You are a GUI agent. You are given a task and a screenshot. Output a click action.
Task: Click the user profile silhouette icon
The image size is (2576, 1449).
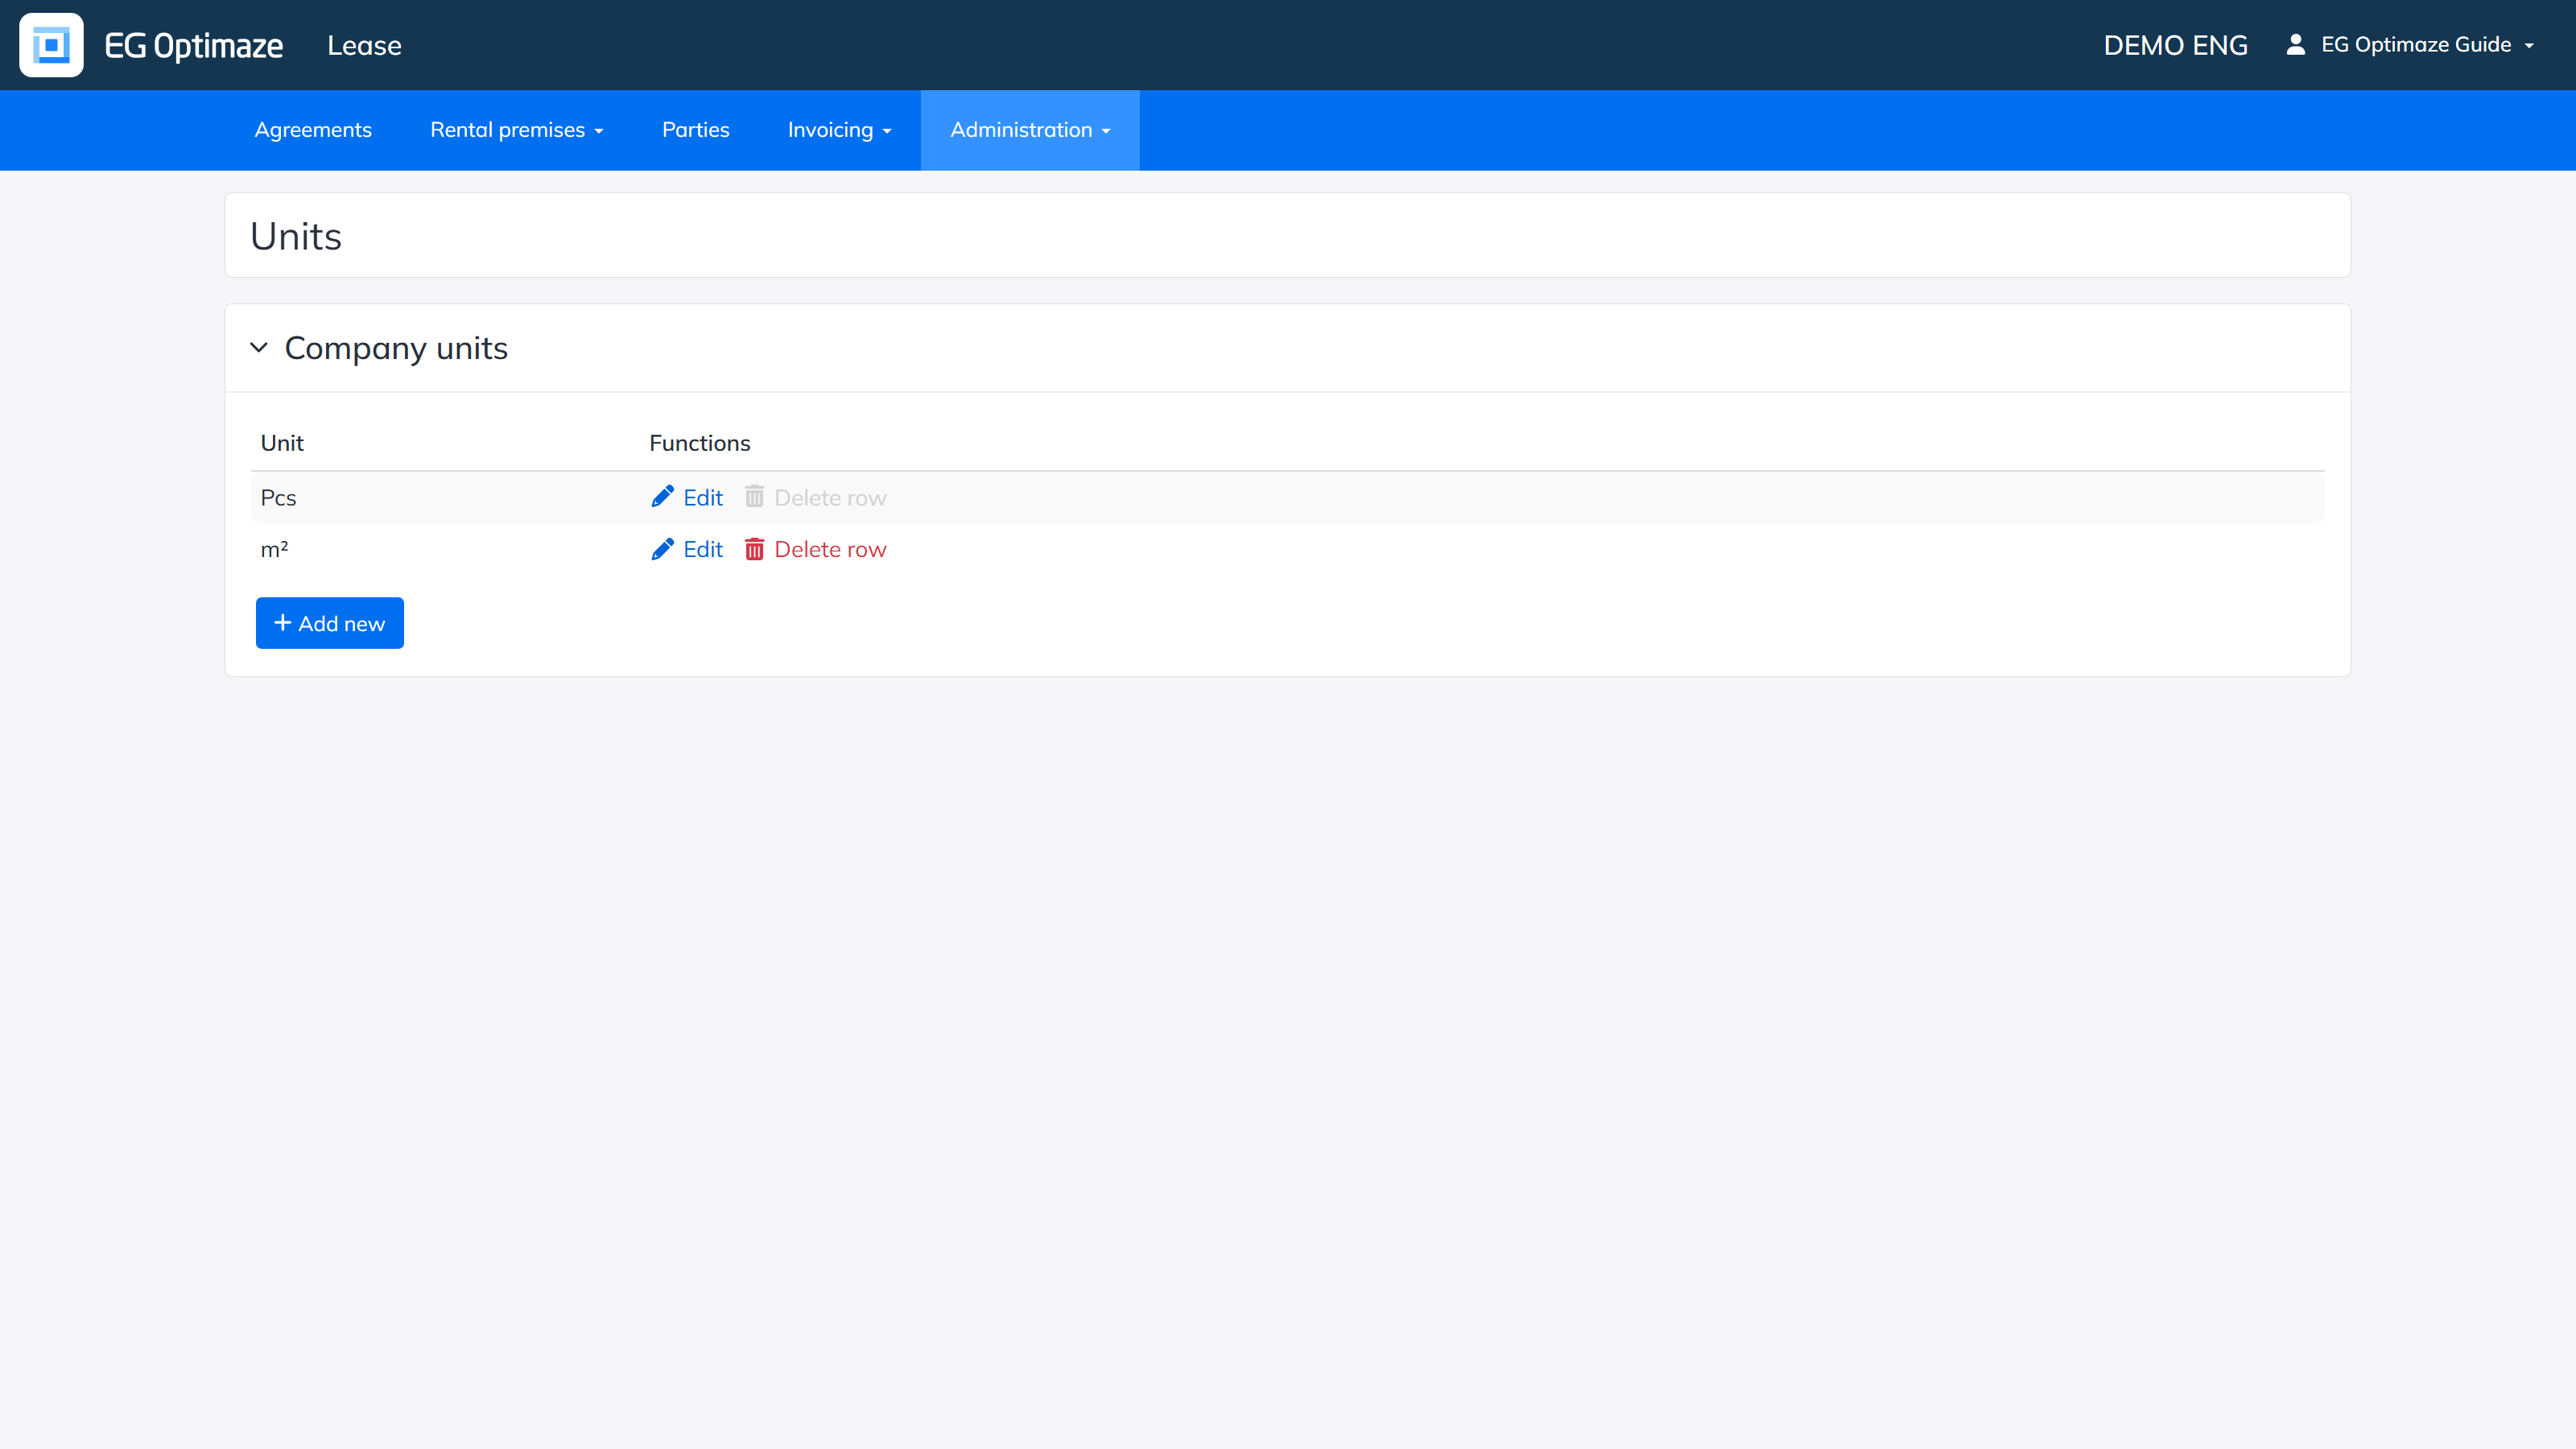[2296, 45]
